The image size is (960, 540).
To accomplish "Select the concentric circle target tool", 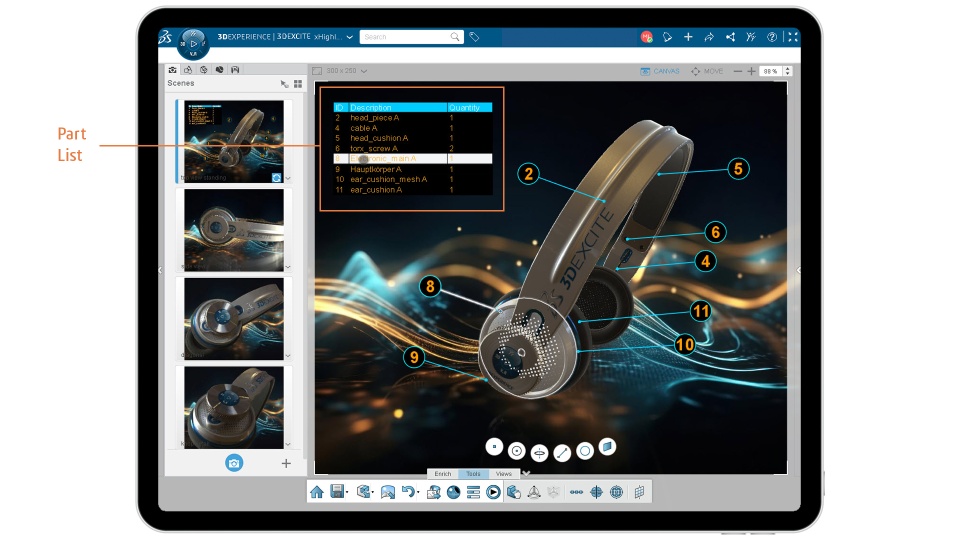I will coord(517,451).
